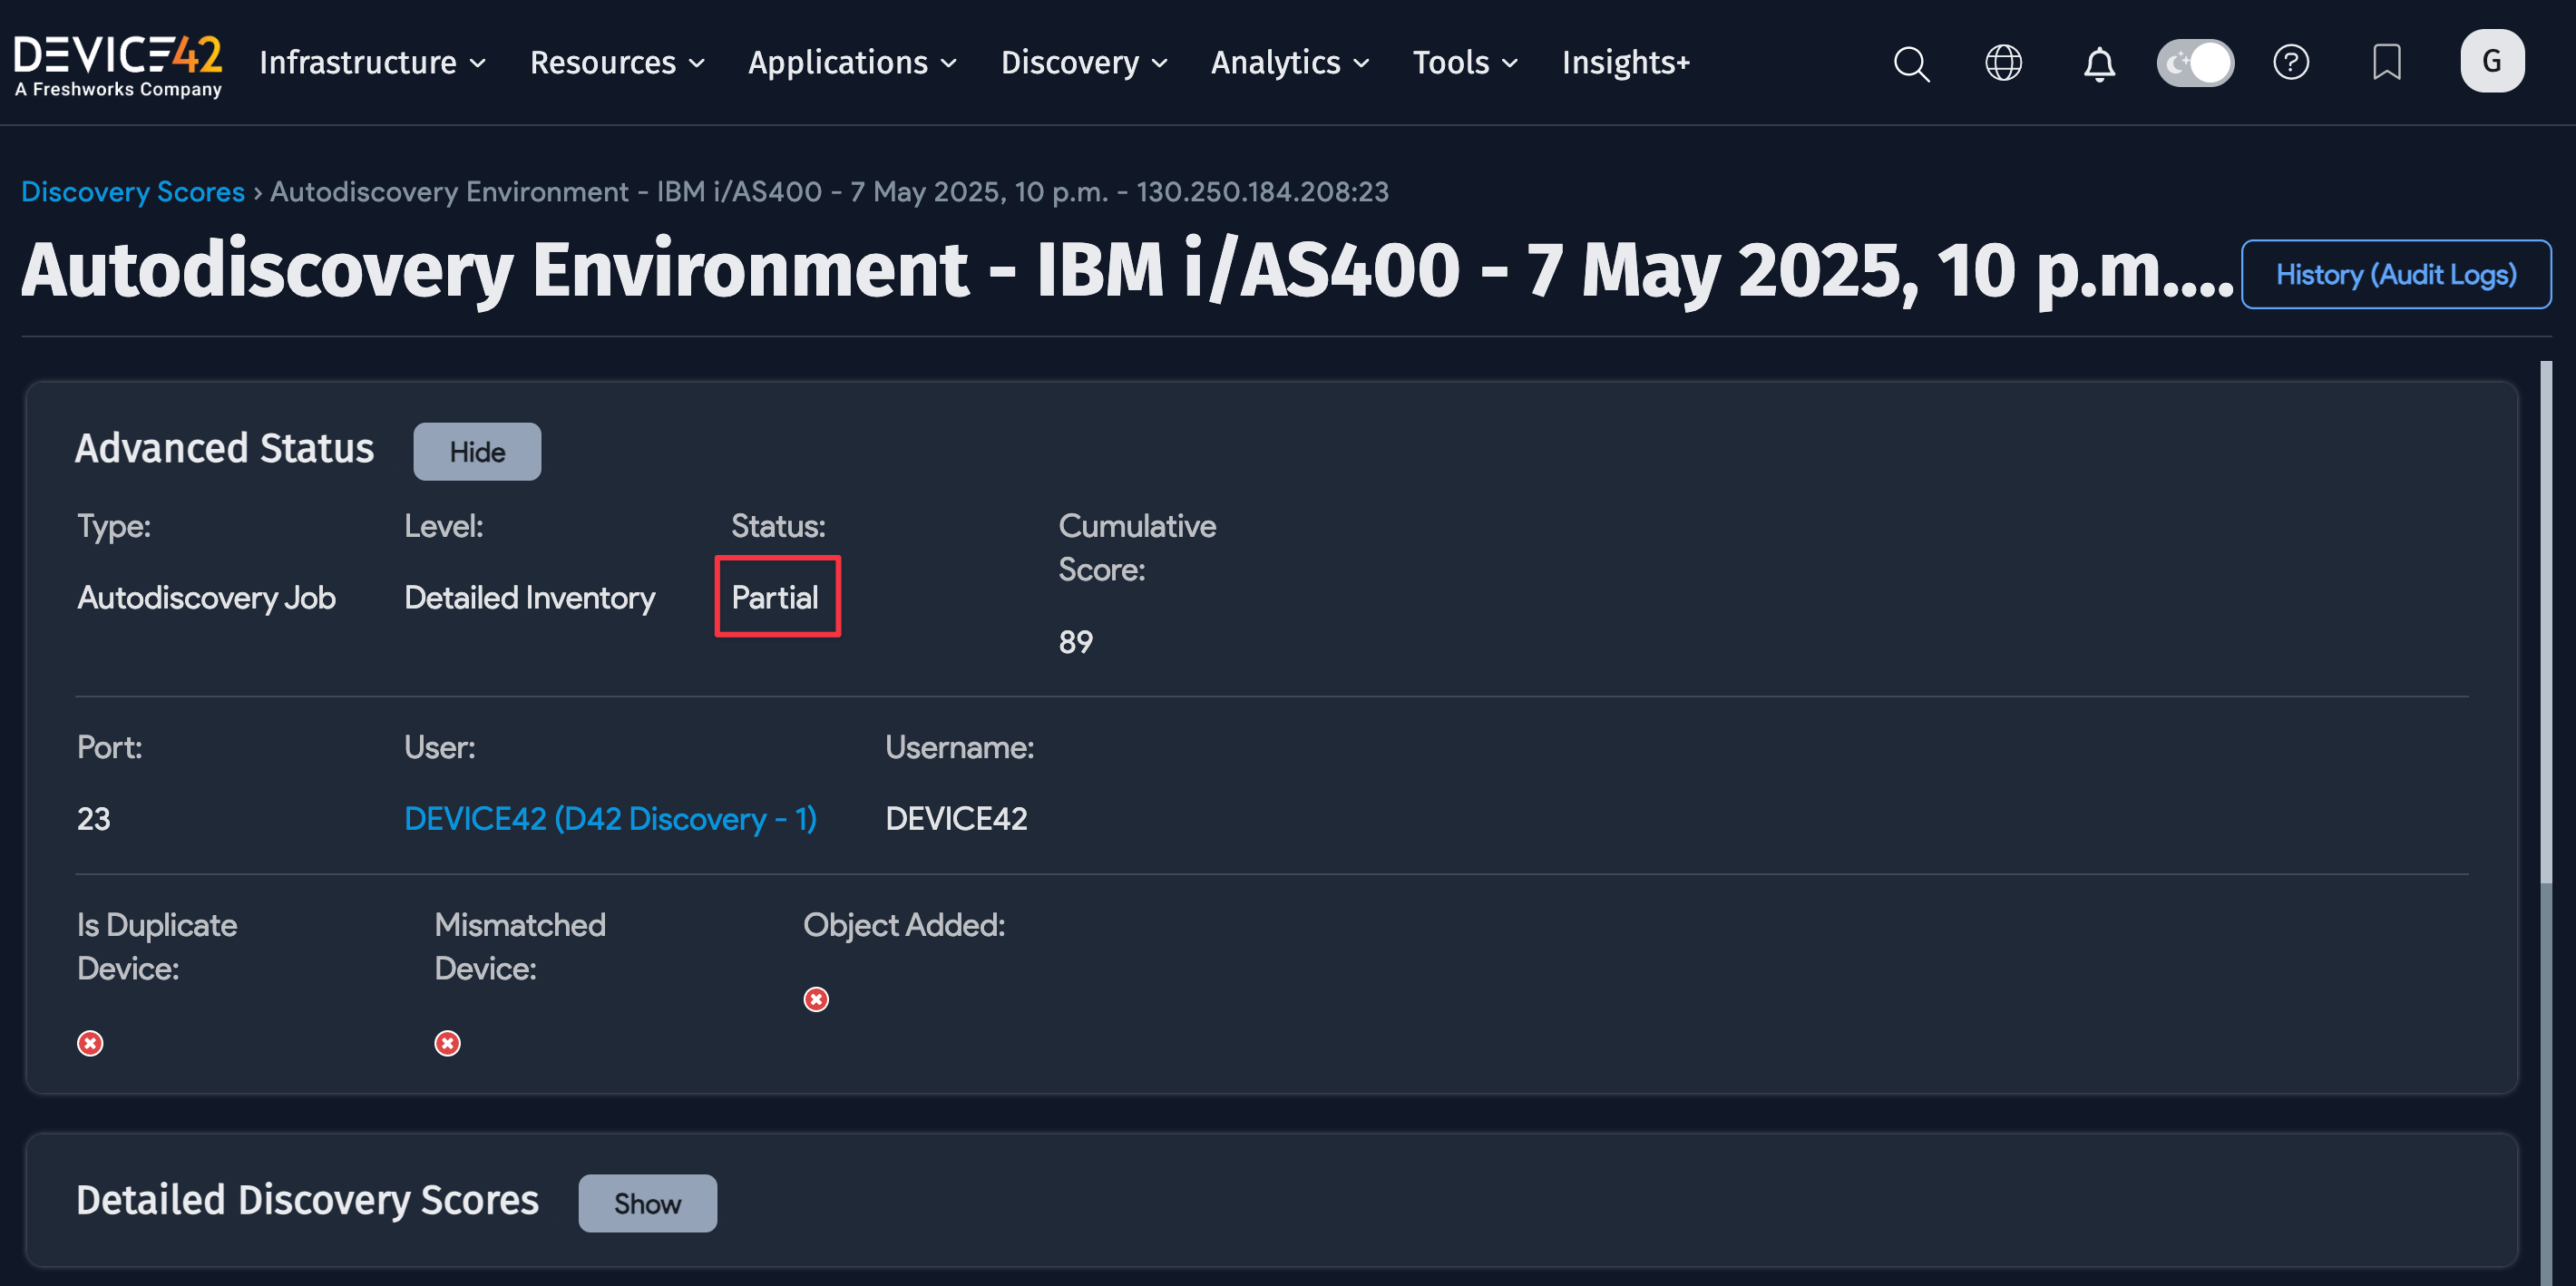2576x1286 pixels.
Task: Click the red X under Mismatched Device
Action: coord(447,1043)
